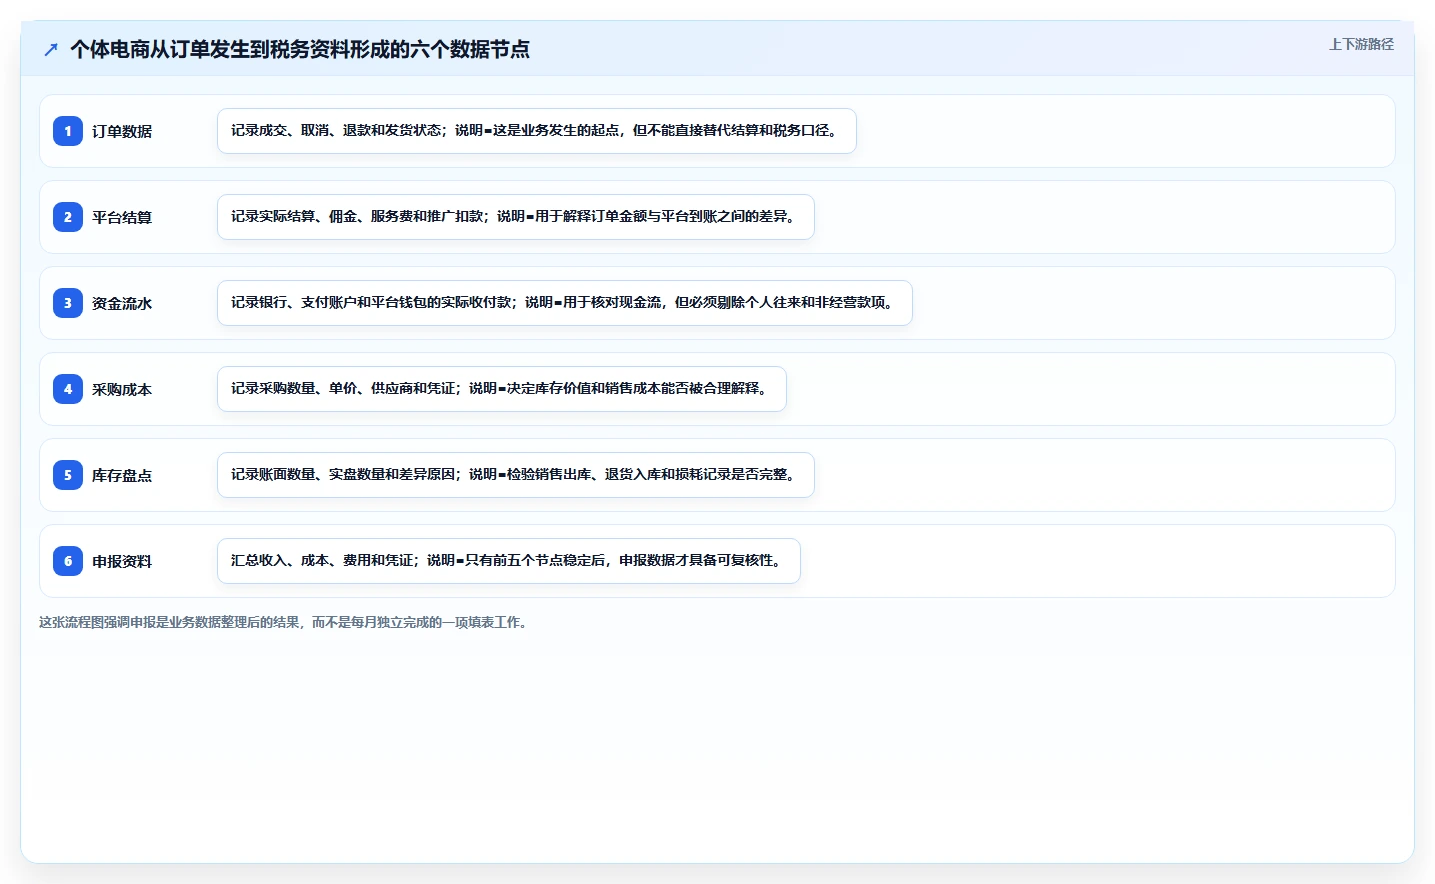
Task: Select step badge number 1
Action: tap(68, 131)
